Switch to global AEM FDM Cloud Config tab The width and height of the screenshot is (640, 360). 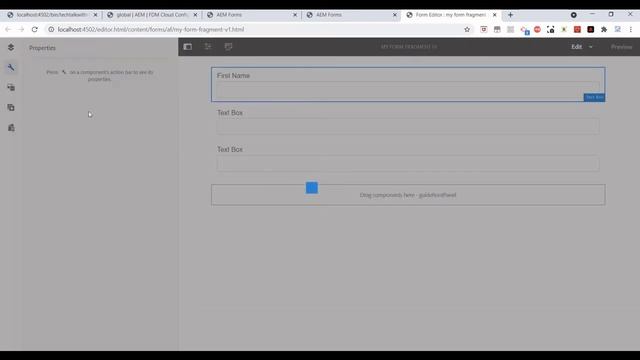[x=151, y=15]
